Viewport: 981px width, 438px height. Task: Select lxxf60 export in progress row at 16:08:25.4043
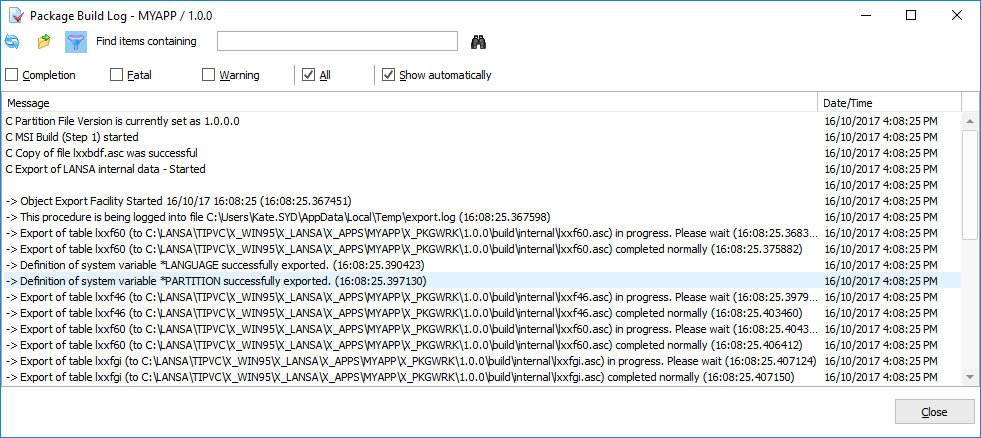pyautogui.click(x=482, y=328)
